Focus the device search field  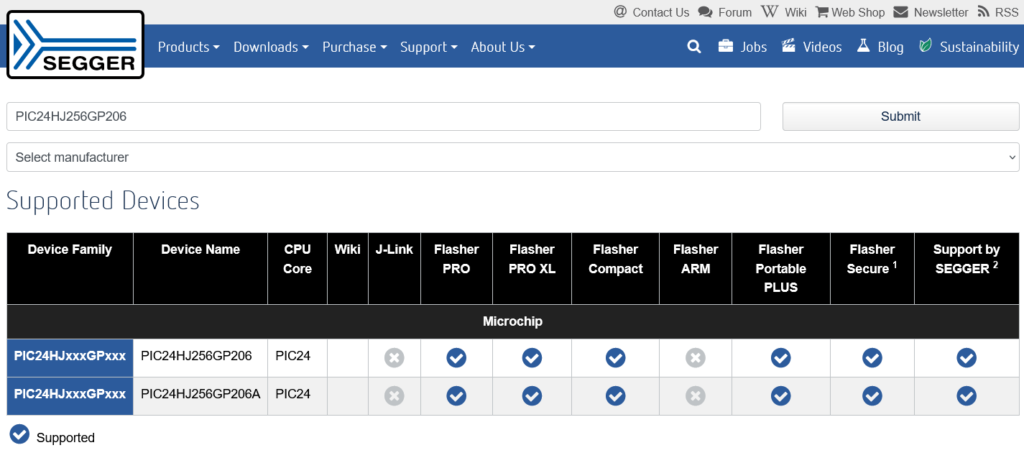(x=383, y=116)
